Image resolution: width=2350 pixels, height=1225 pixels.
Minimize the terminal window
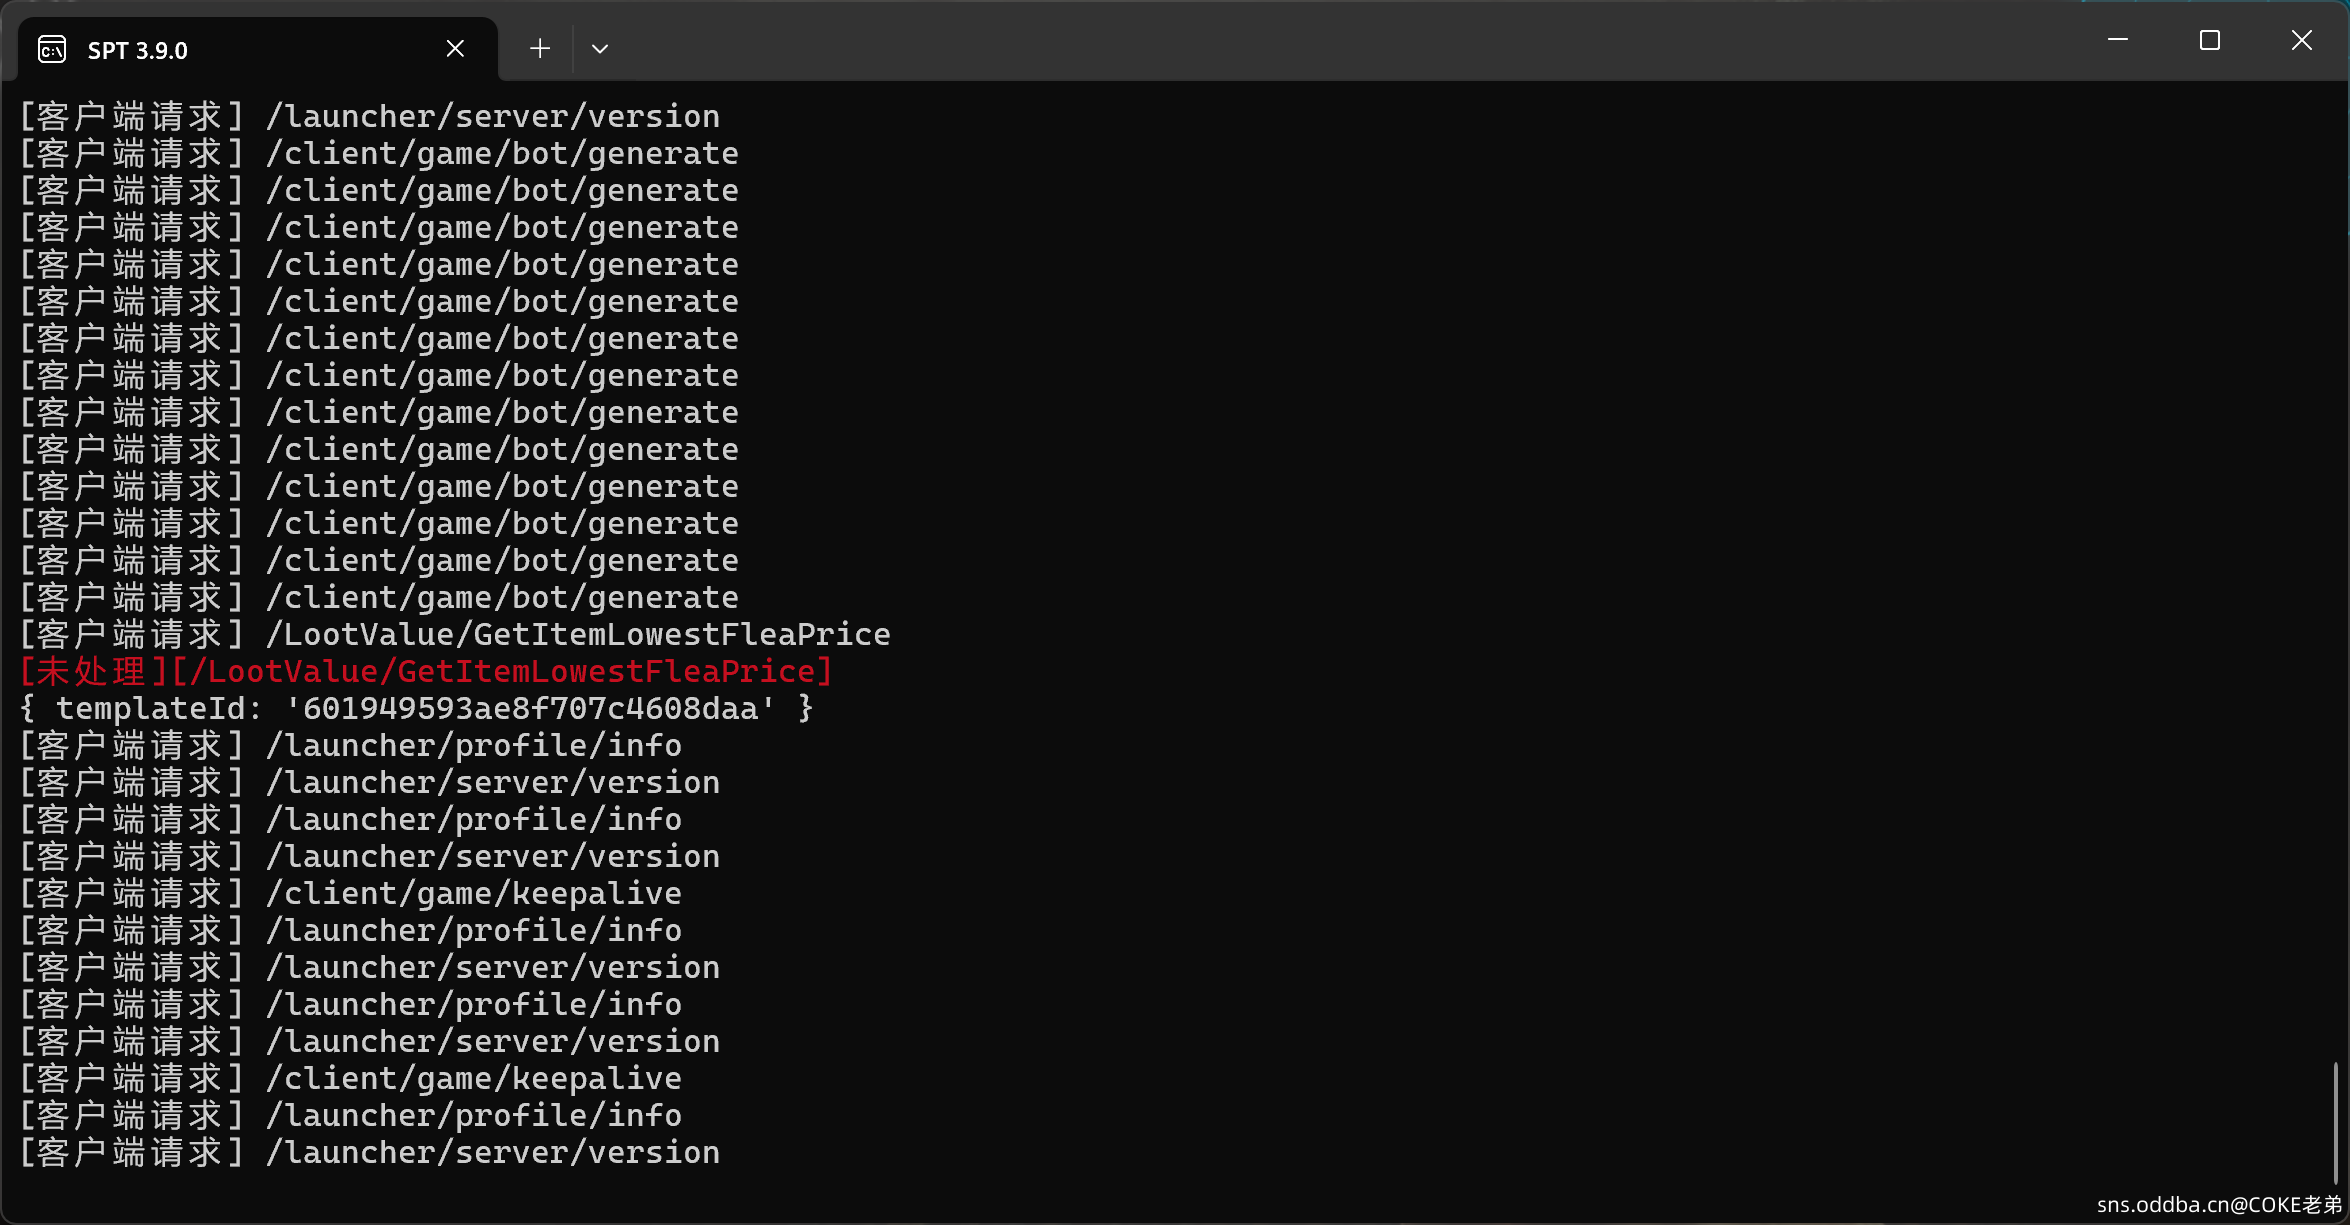(x=2117, y=40)
